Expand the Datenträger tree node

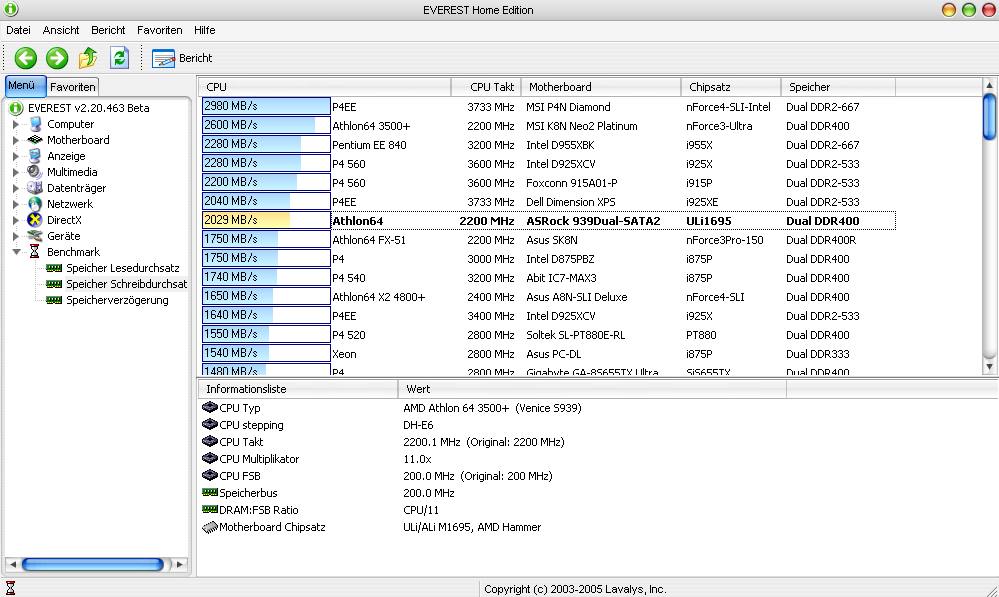pos(16,188)
